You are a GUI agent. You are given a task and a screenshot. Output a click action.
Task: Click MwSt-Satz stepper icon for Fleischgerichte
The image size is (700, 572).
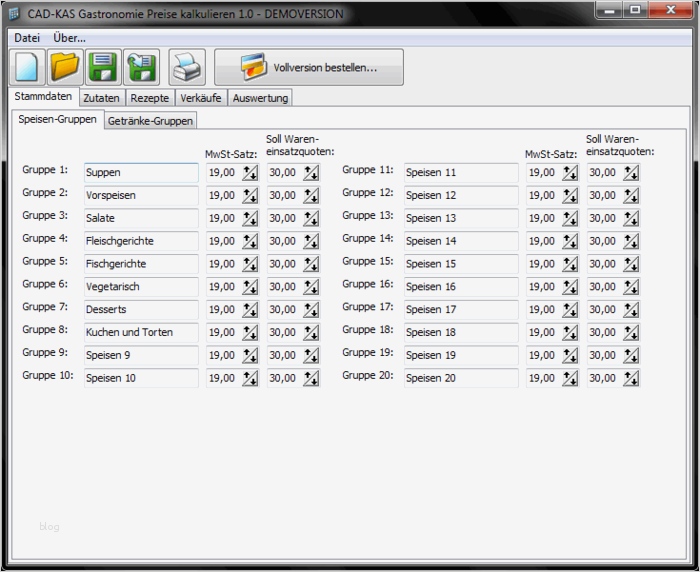[x=250, y=241]
